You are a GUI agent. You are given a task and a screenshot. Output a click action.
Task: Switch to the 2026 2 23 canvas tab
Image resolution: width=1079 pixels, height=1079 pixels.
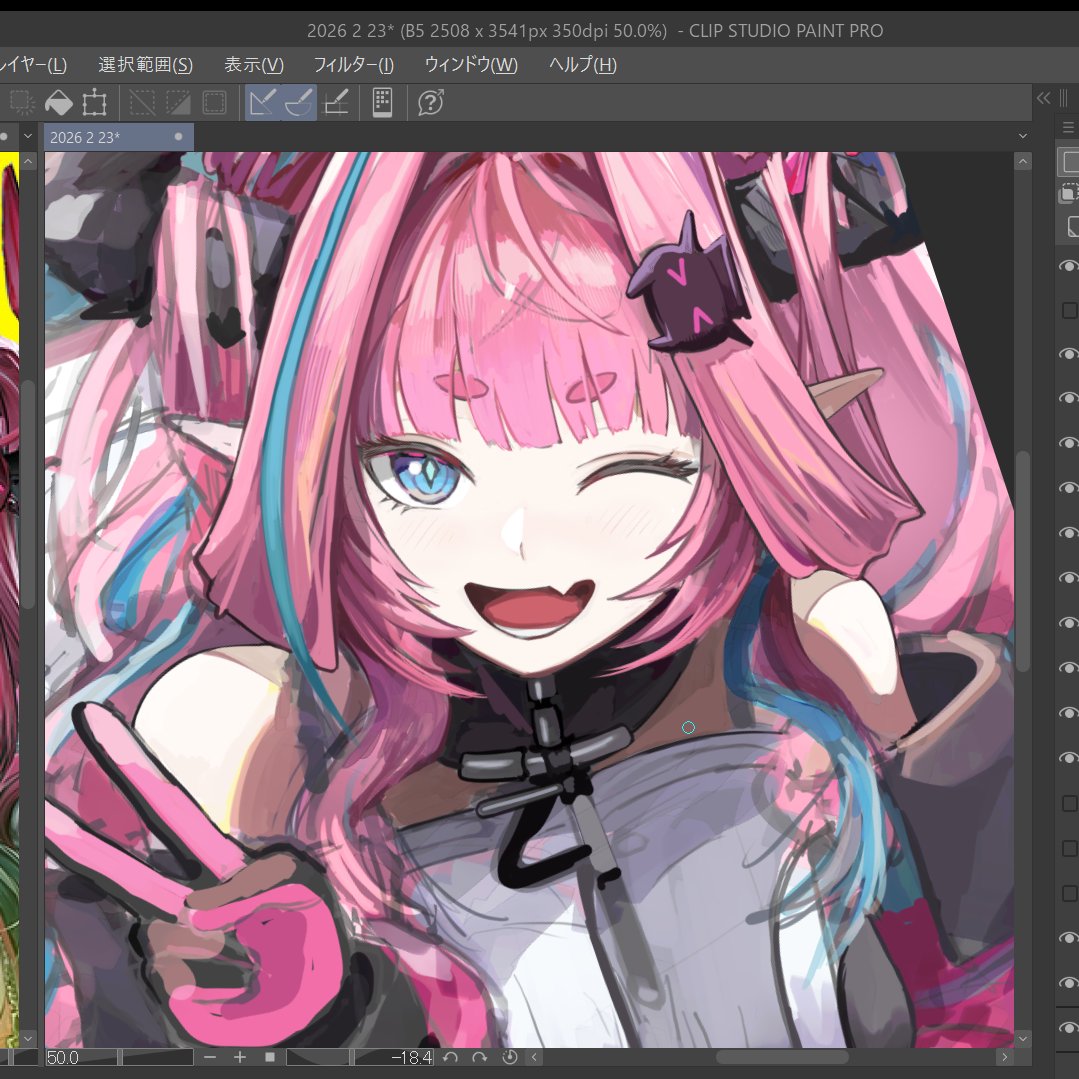(x=110, y=136)
